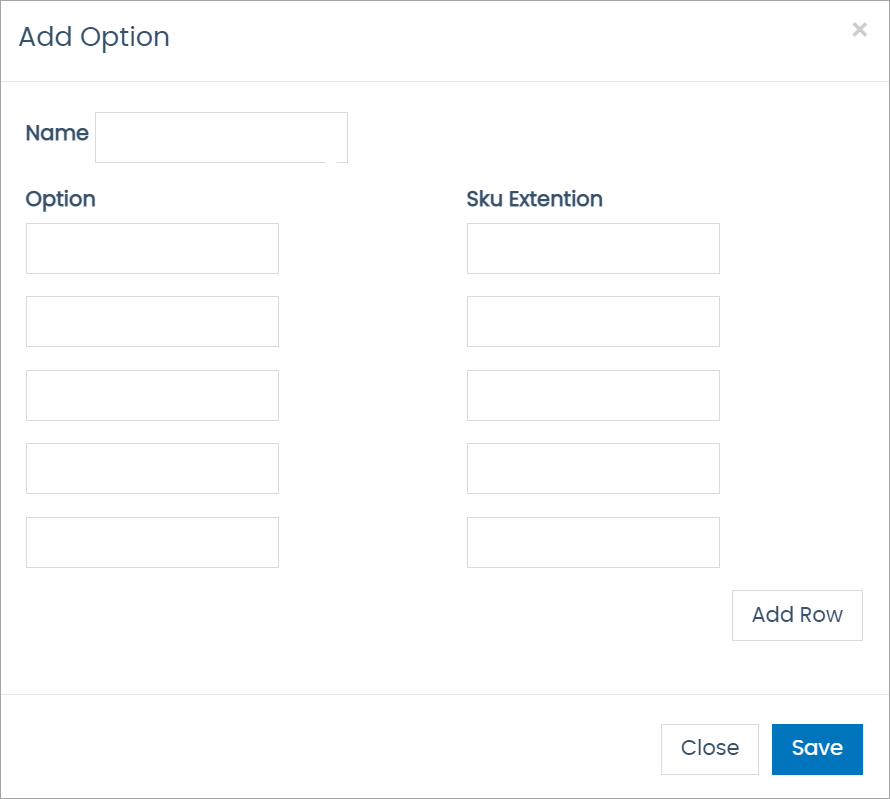The image size is (890, 799).
Task: Click the first Option input box
Action: coord(152,248)
